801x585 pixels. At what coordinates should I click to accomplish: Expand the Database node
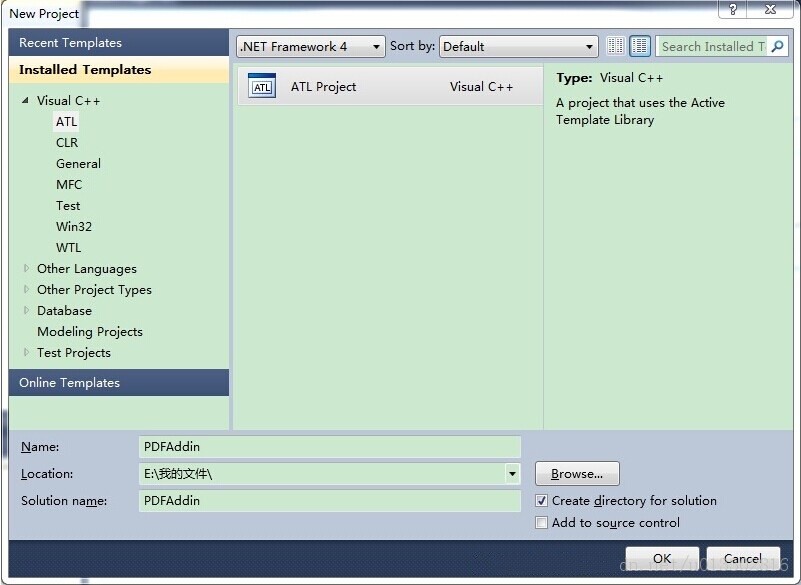tap(26, 310)
